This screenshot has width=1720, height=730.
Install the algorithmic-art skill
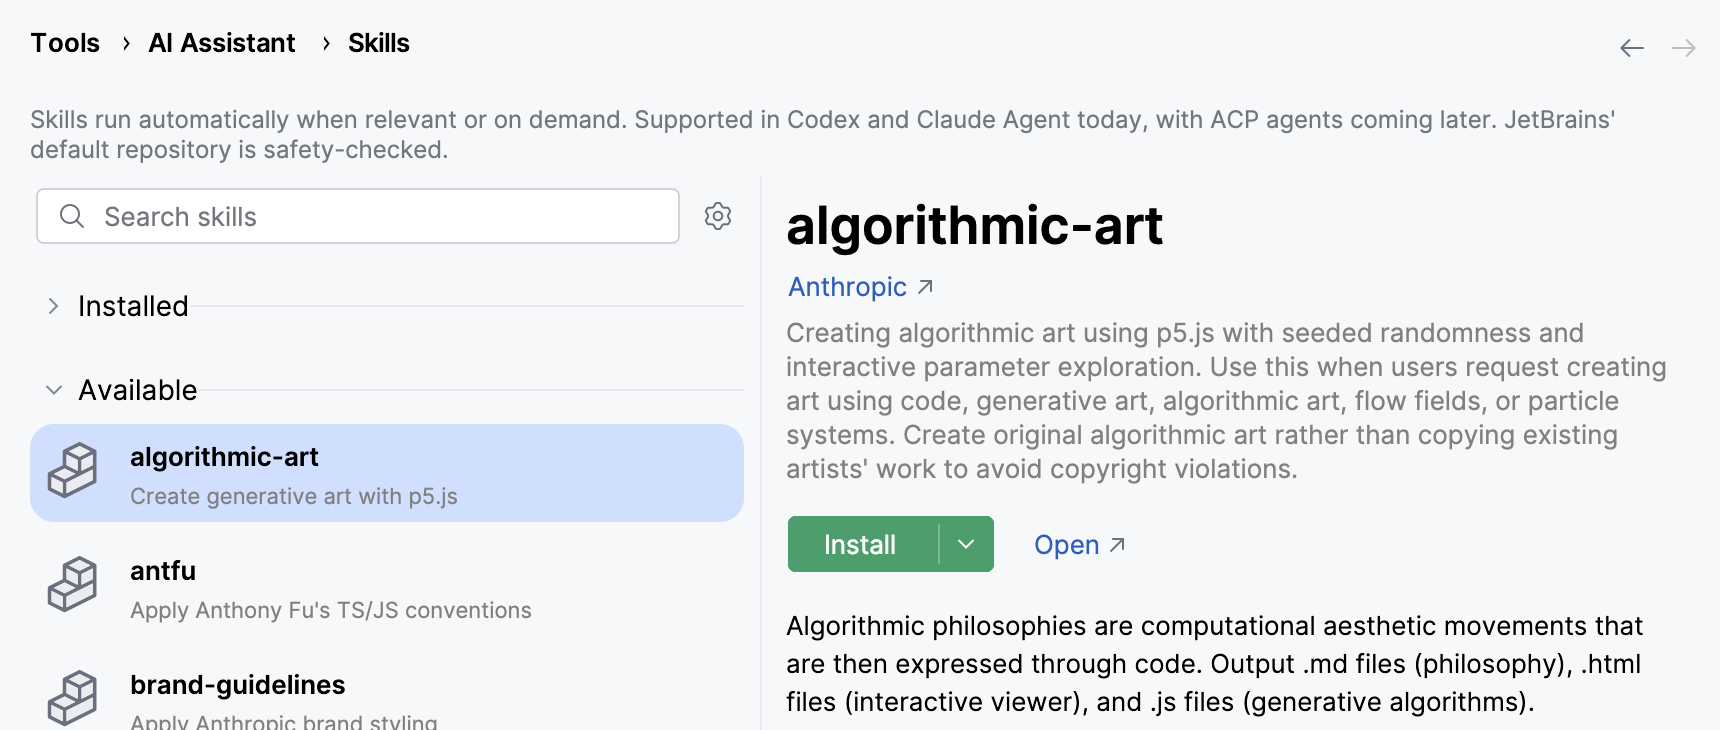pyautogui.click(x=862, y=544)
